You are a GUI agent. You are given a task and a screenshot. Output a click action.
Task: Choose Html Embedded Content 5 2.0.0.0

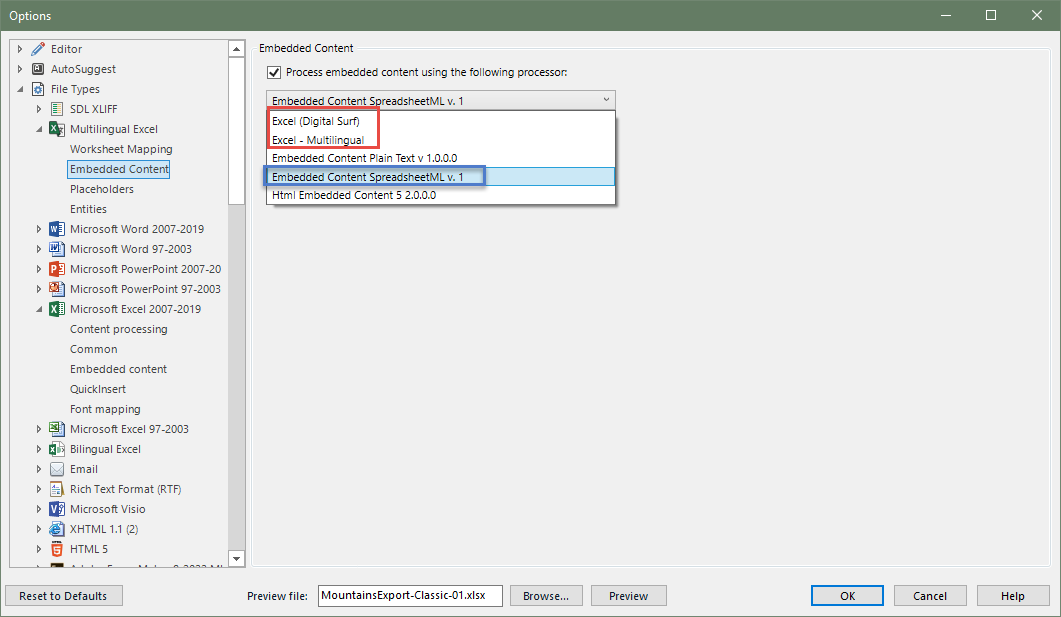441,195
